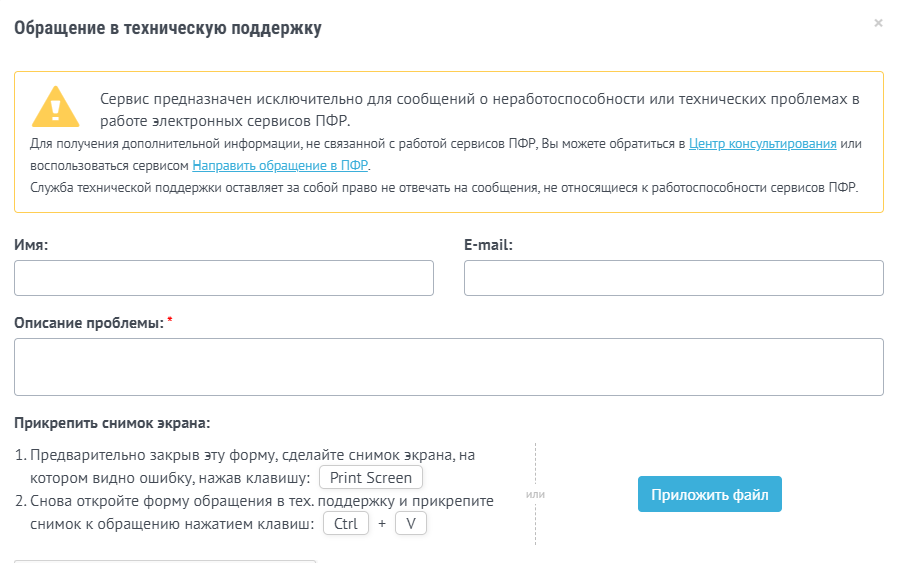Click the или divider between attach options
The width and height of the screenshot is (897, 563).
point(535,494)
